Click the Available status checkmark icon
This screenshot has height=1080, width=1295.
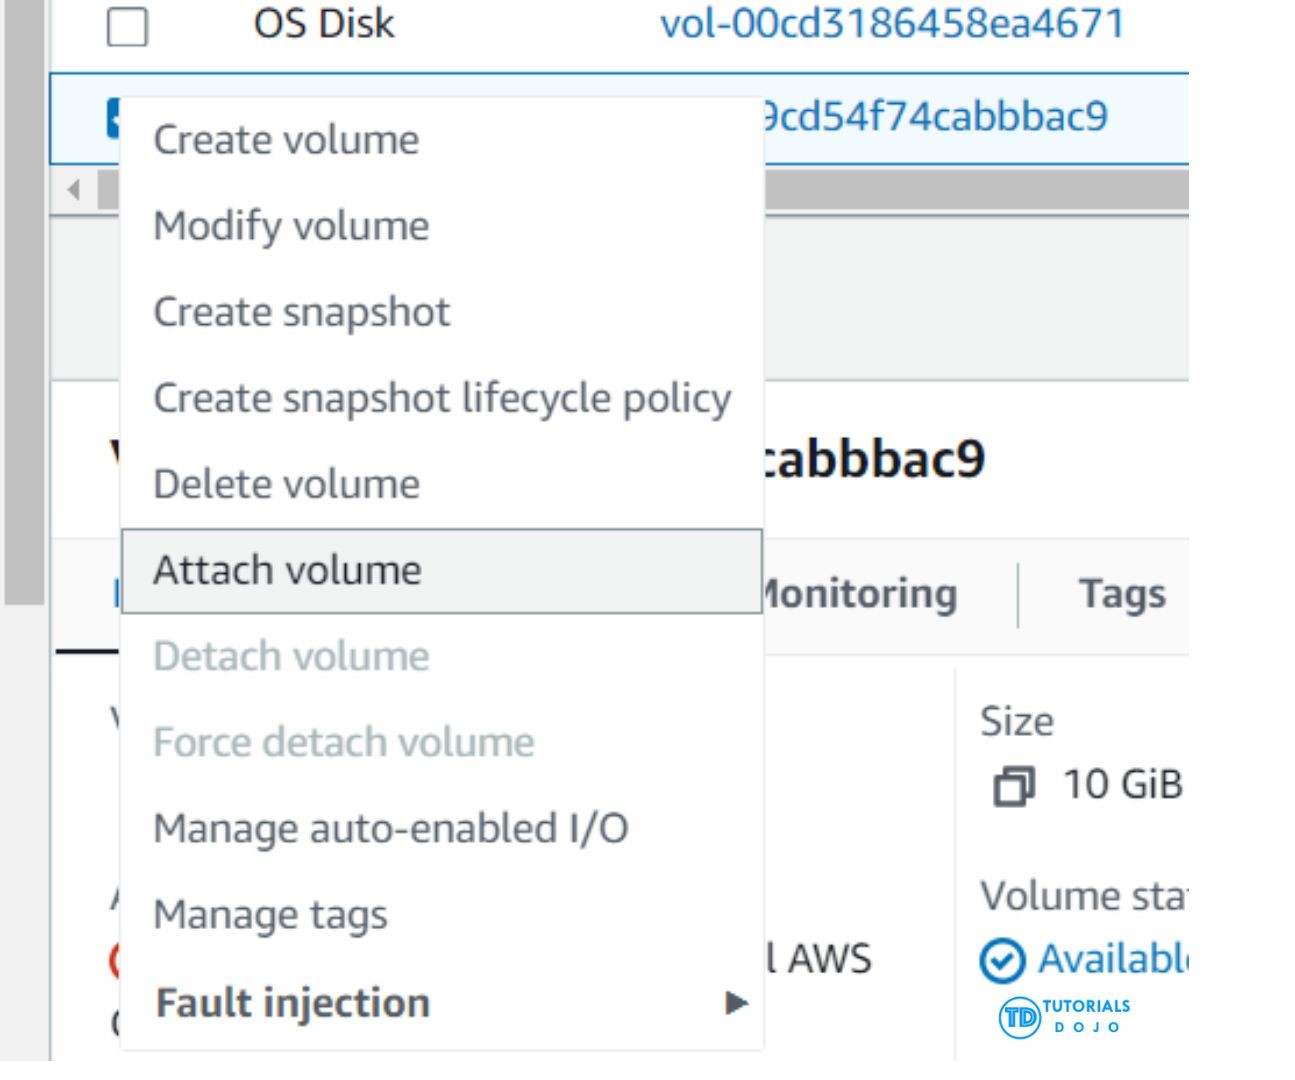point(1002,961)
